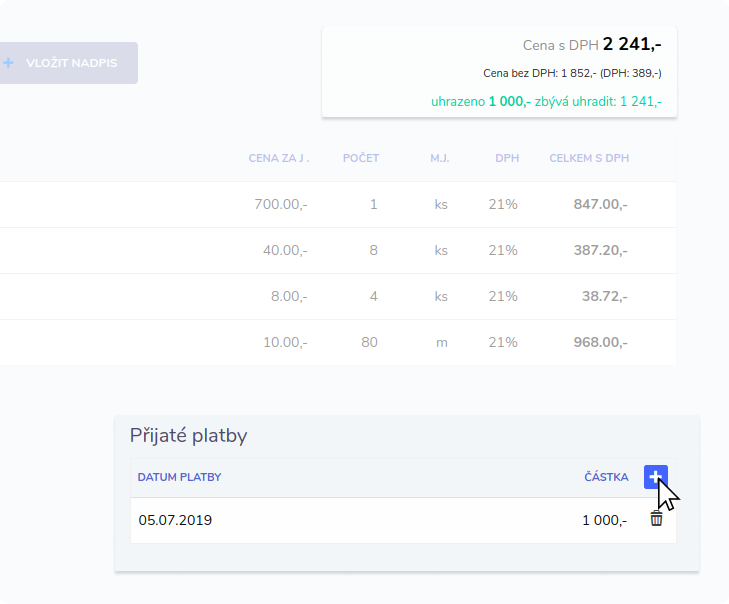Select the CELKEM S DPH column header
729x604 pixels.
589,158
